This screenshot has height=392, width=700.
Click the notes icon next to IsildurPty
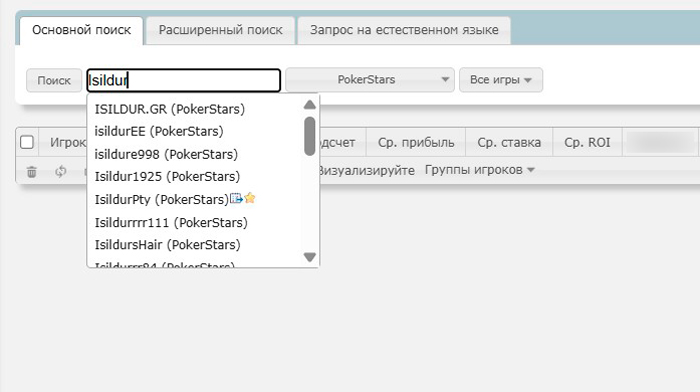pos(236,198)
